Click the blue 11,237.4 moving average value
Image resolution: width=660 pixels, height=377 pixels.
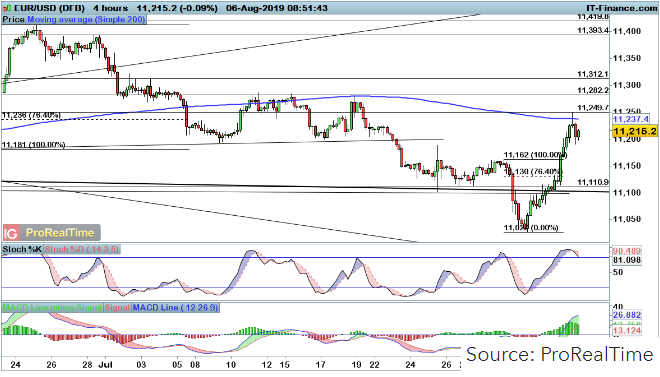(630, 119)
